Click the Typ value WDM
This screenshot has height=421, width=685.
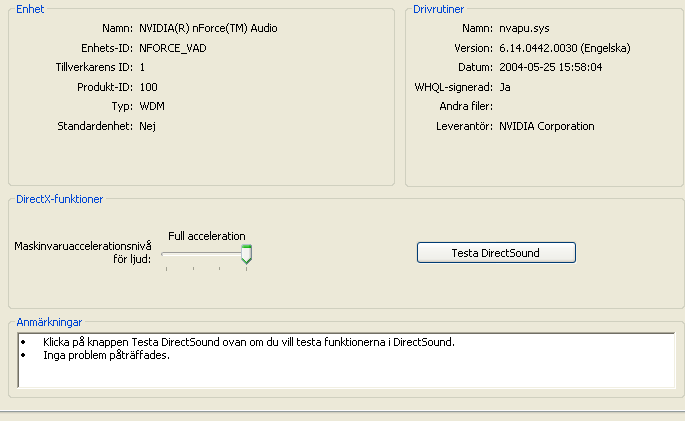(152, 107)
